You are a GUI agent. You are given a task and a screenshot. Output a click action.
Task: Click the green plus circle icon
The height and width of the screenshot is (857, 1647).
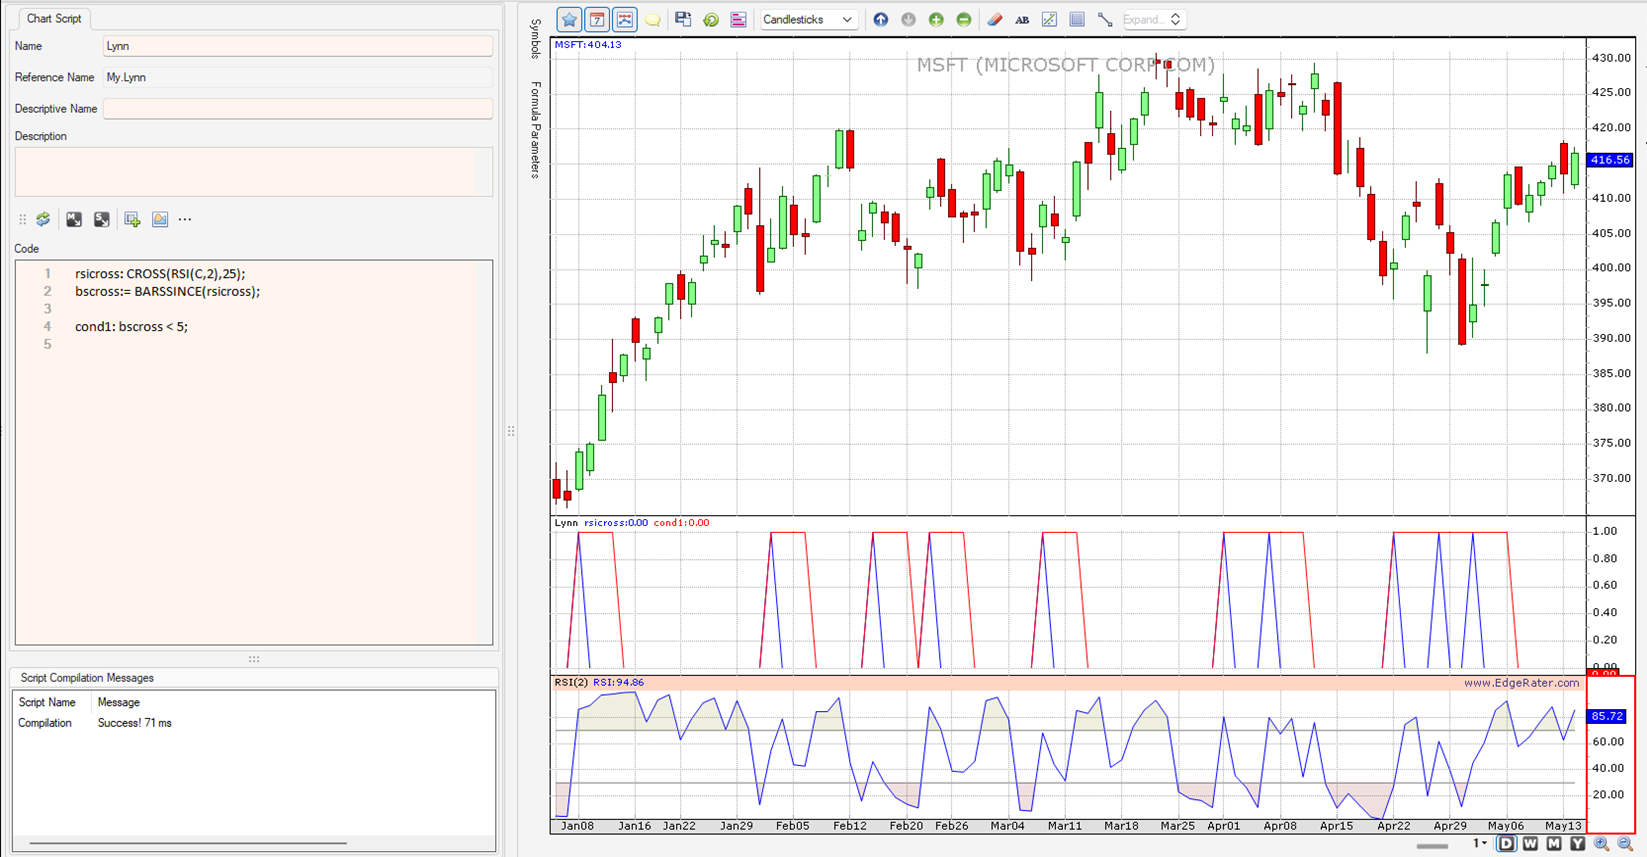click(x=937, y=19)
